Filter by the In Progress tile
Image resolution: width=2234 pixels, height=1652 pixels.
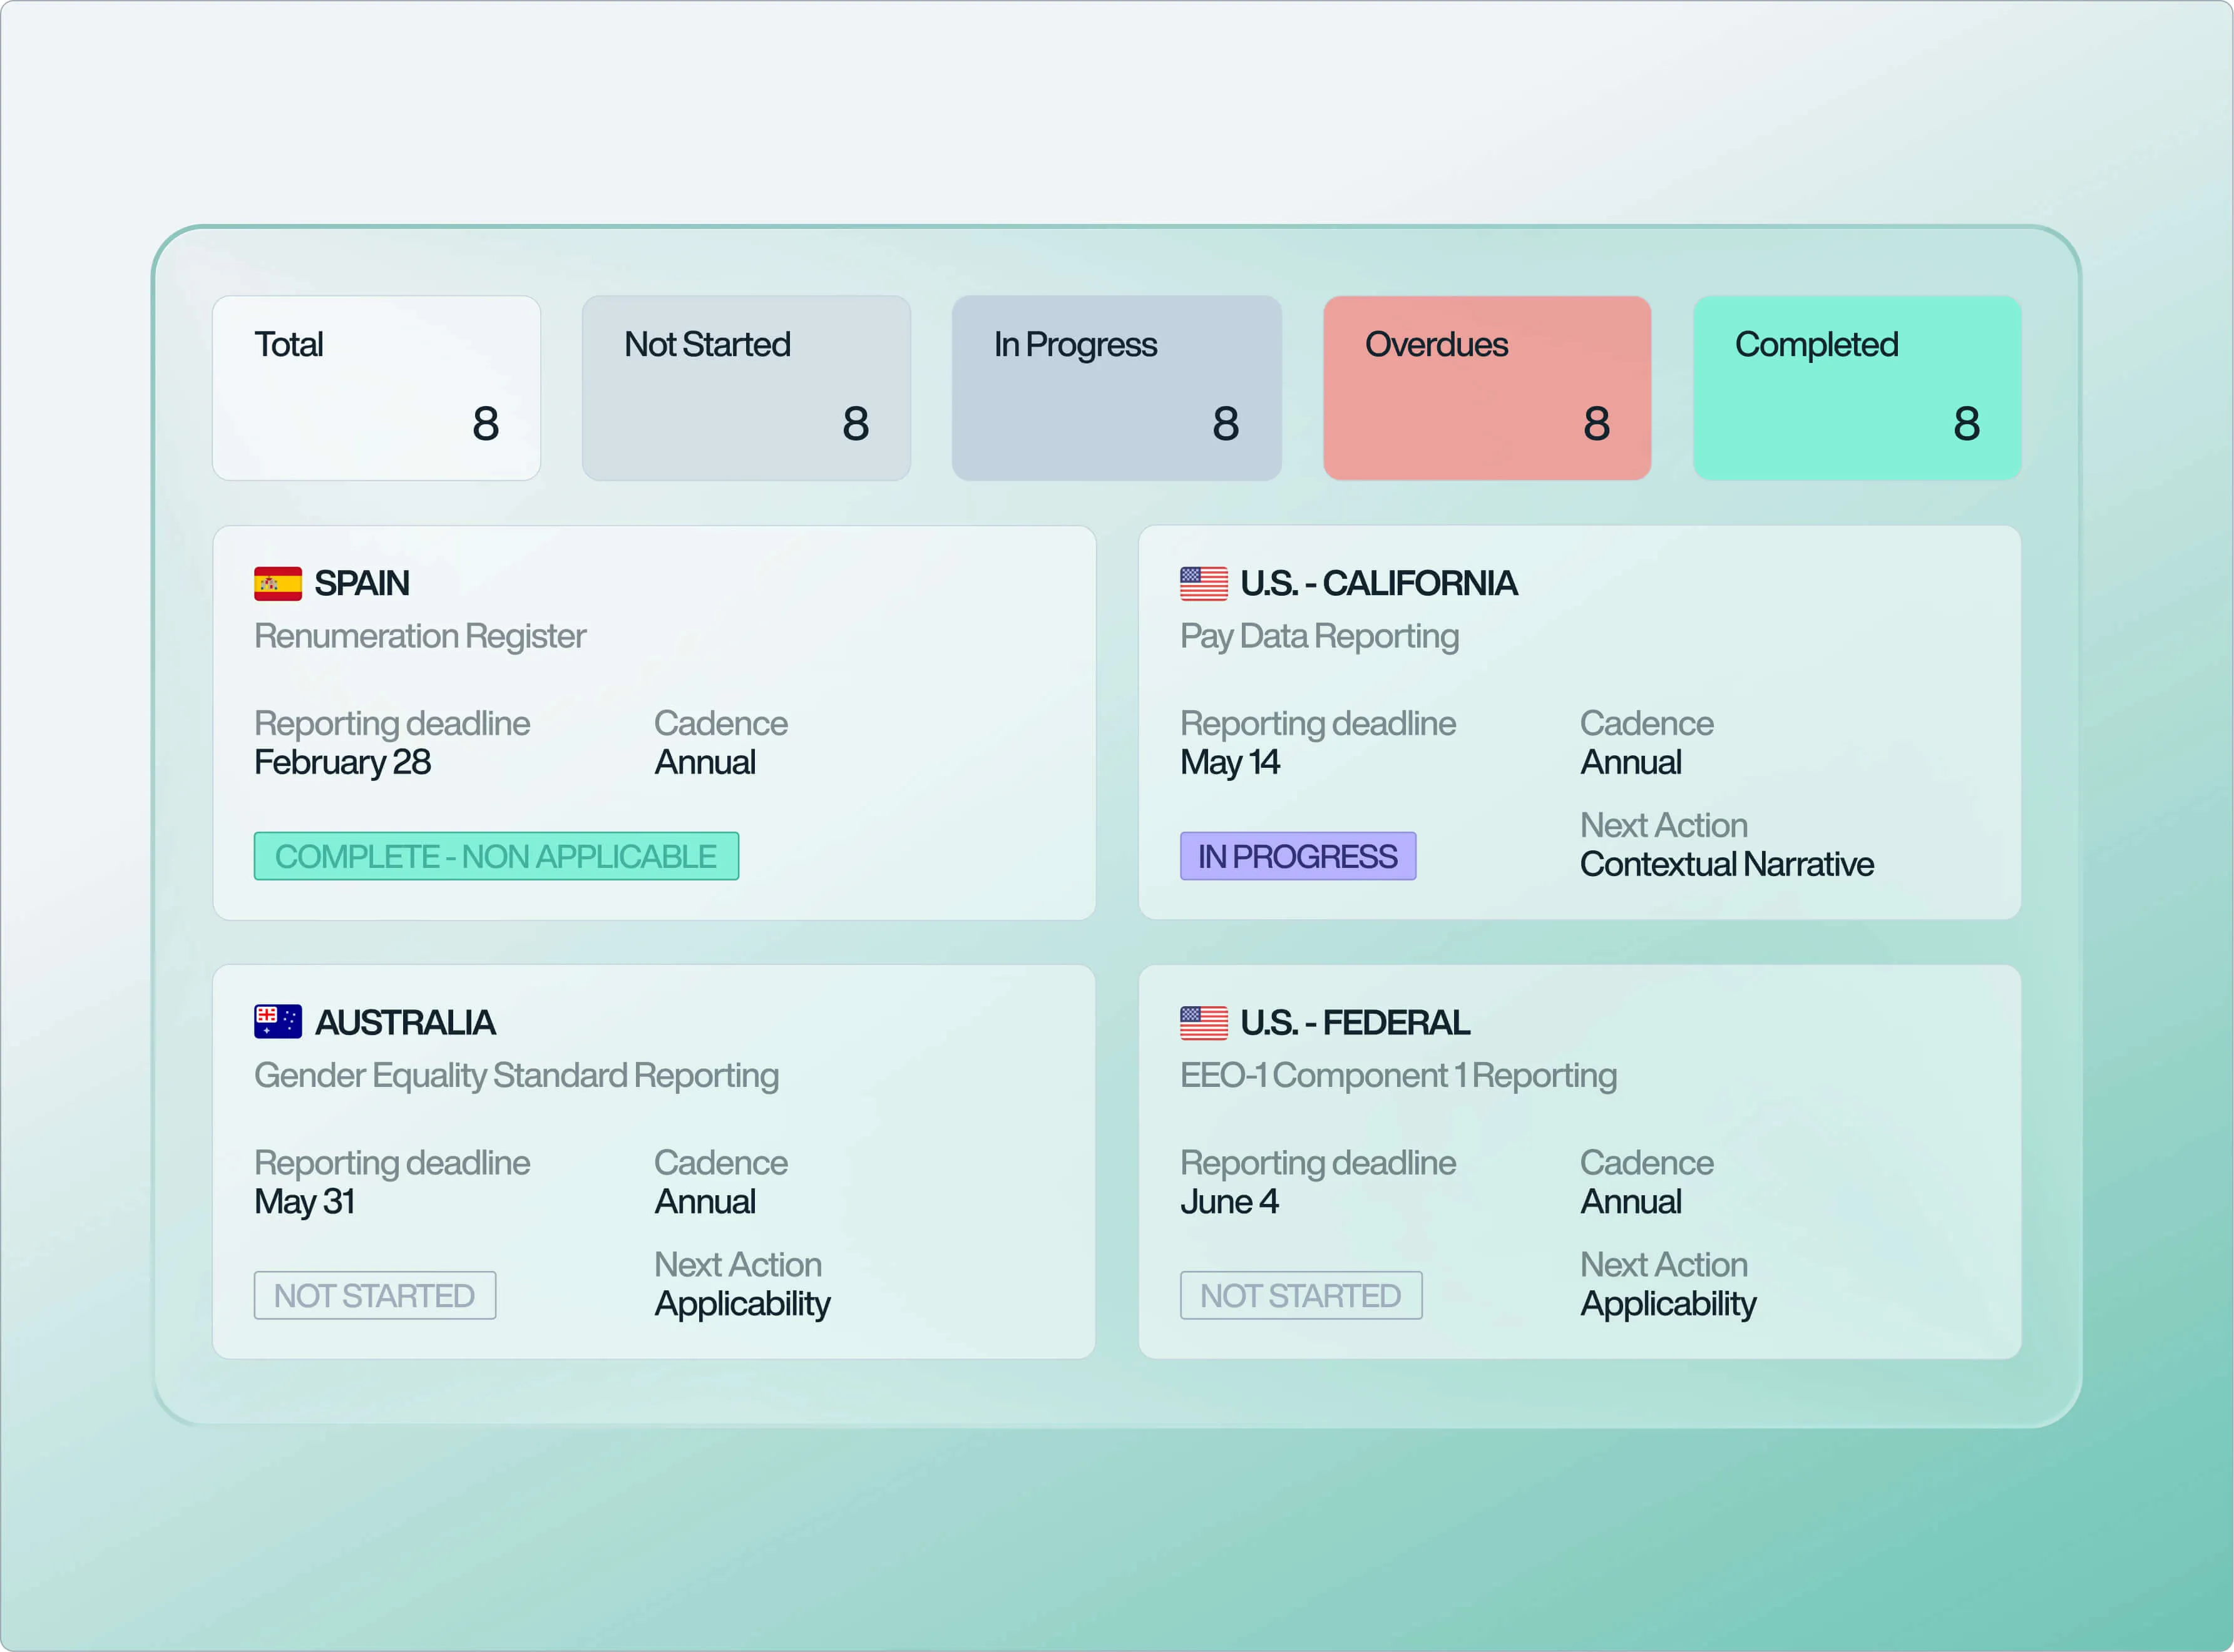click(x=1116, y=387)
